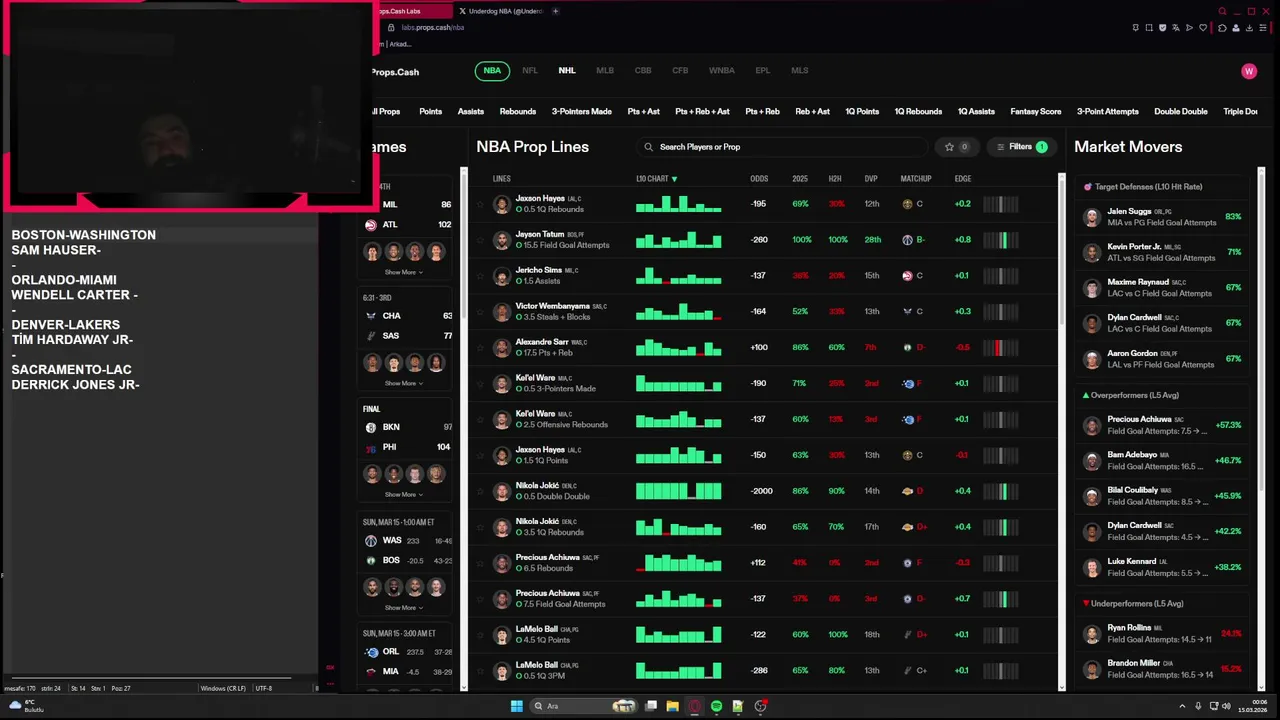Open Bam Adebayo overperformer entry
This screenshot has height=720, width=1280.
point(1163,461)
